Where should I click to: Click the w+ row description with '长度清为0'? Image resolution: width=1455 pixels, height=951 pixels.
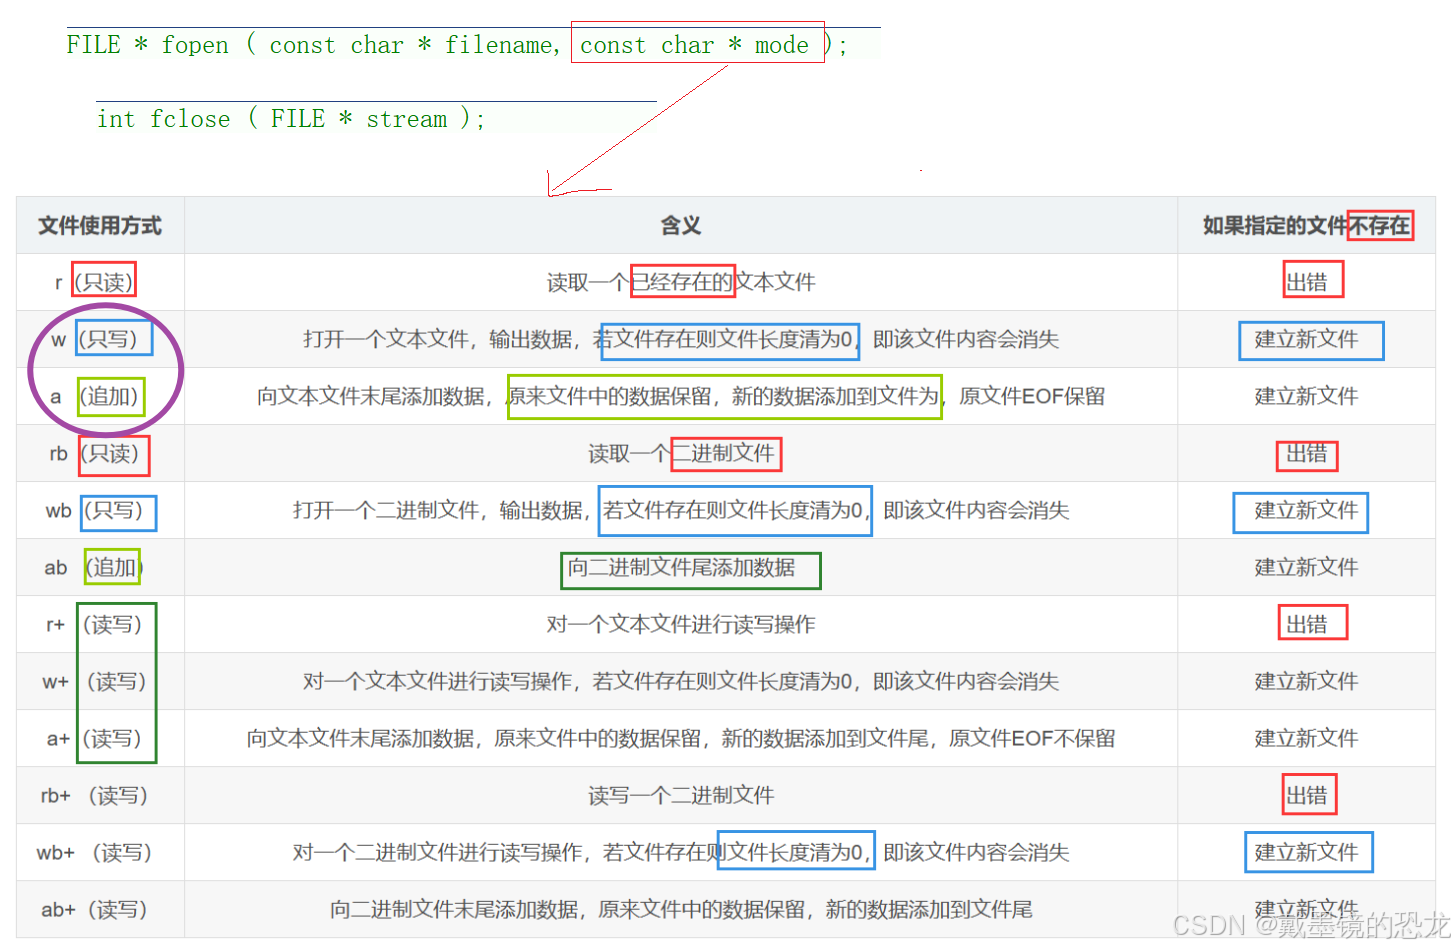click(x=681, y=682)
